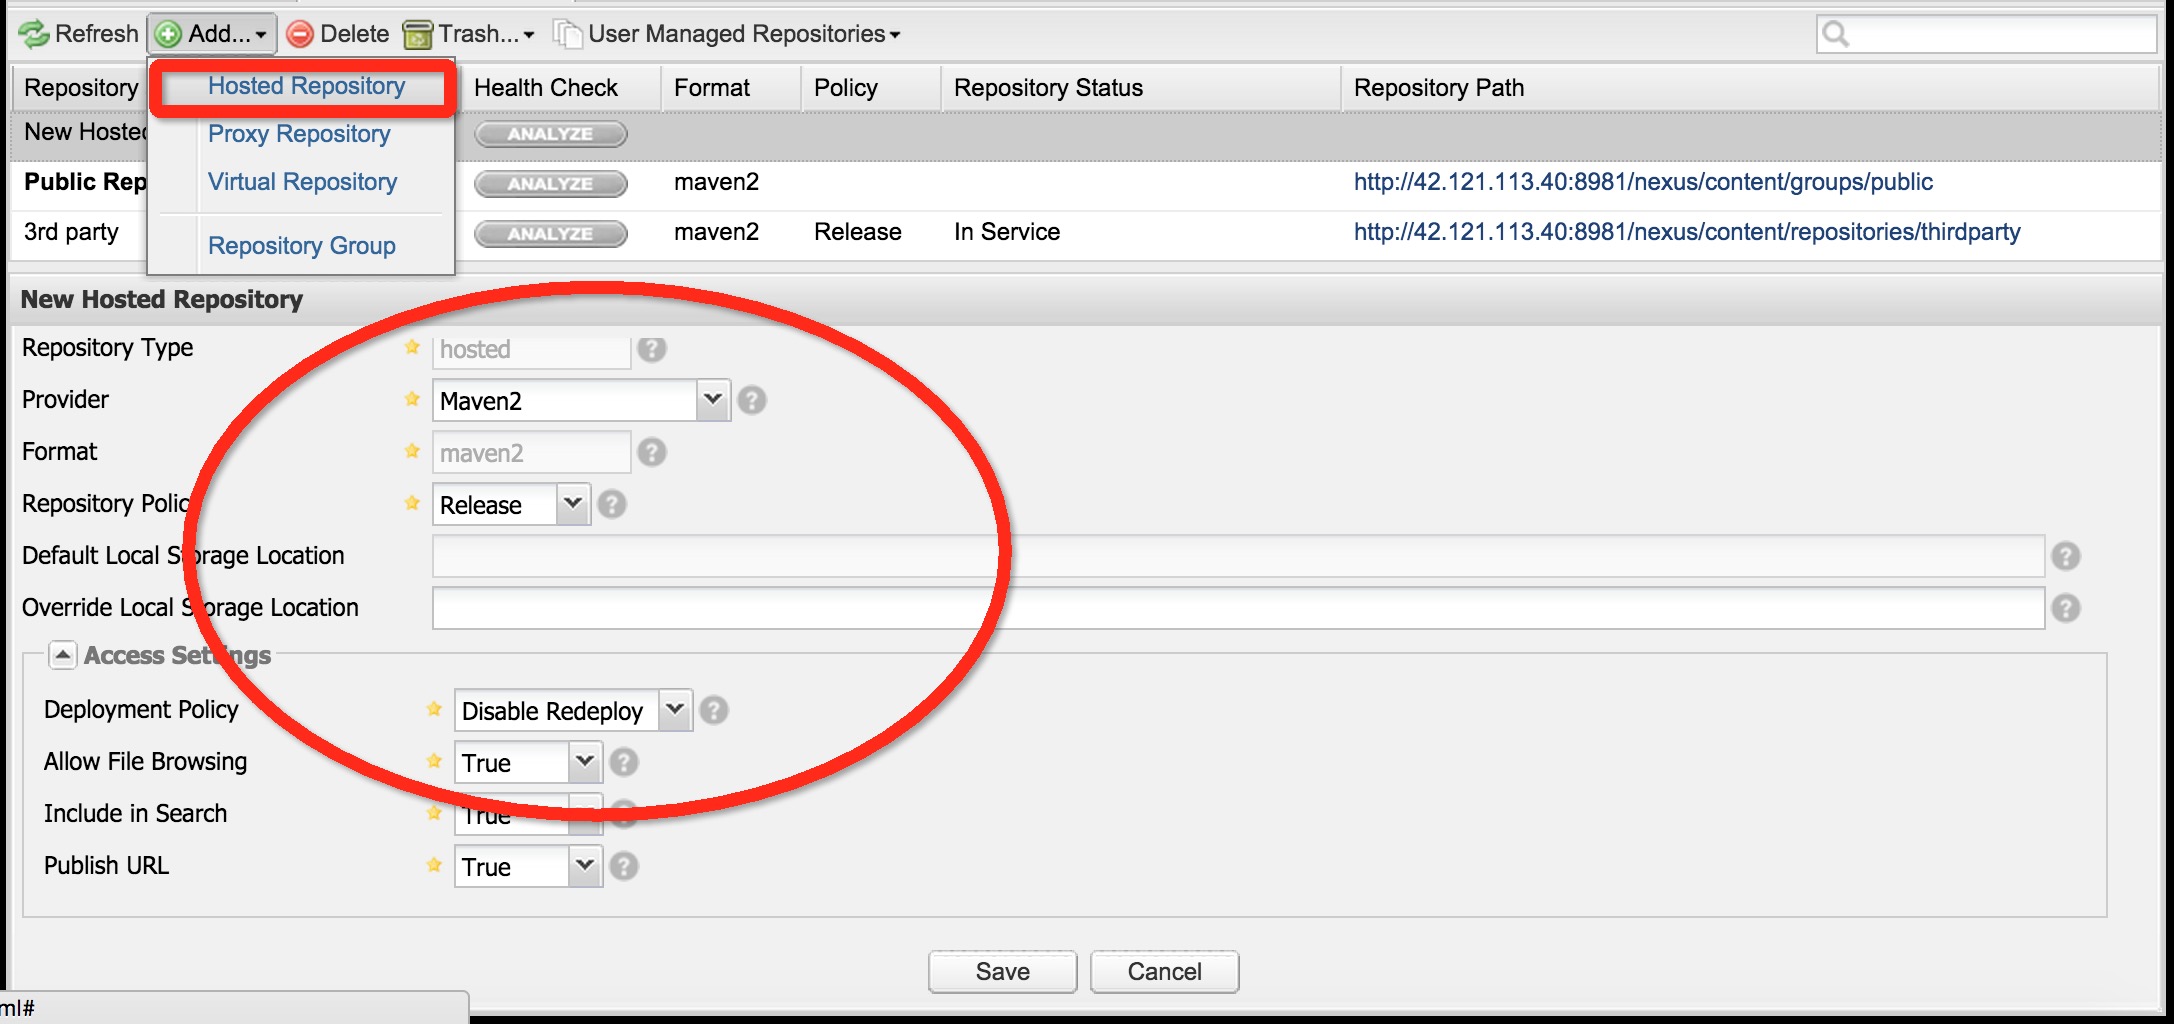Click the search magnifier icon
This screenshot has width=2174, height=1024.
click(x=1836, y=34)
